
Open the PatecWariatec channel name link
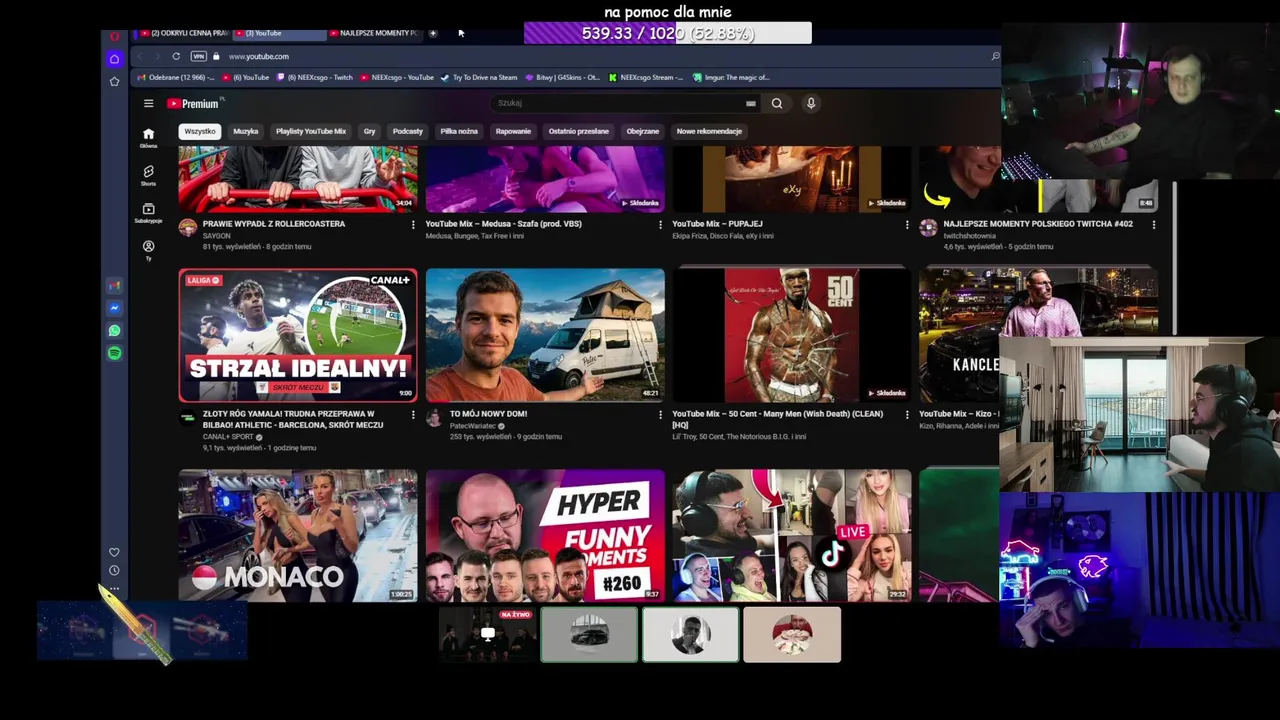pyautogui.click(x=472, y=426)
